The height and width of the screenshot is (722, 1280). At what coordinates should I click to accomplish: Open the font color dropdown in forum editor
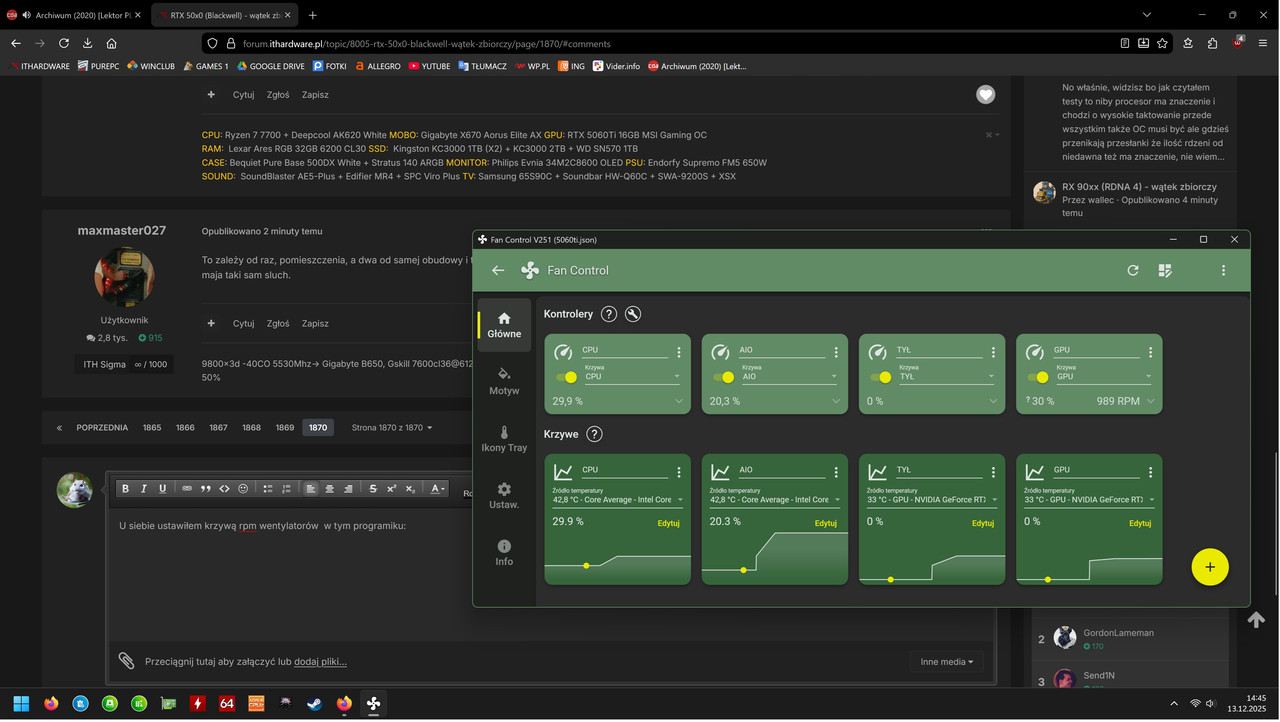click(437, 488)
